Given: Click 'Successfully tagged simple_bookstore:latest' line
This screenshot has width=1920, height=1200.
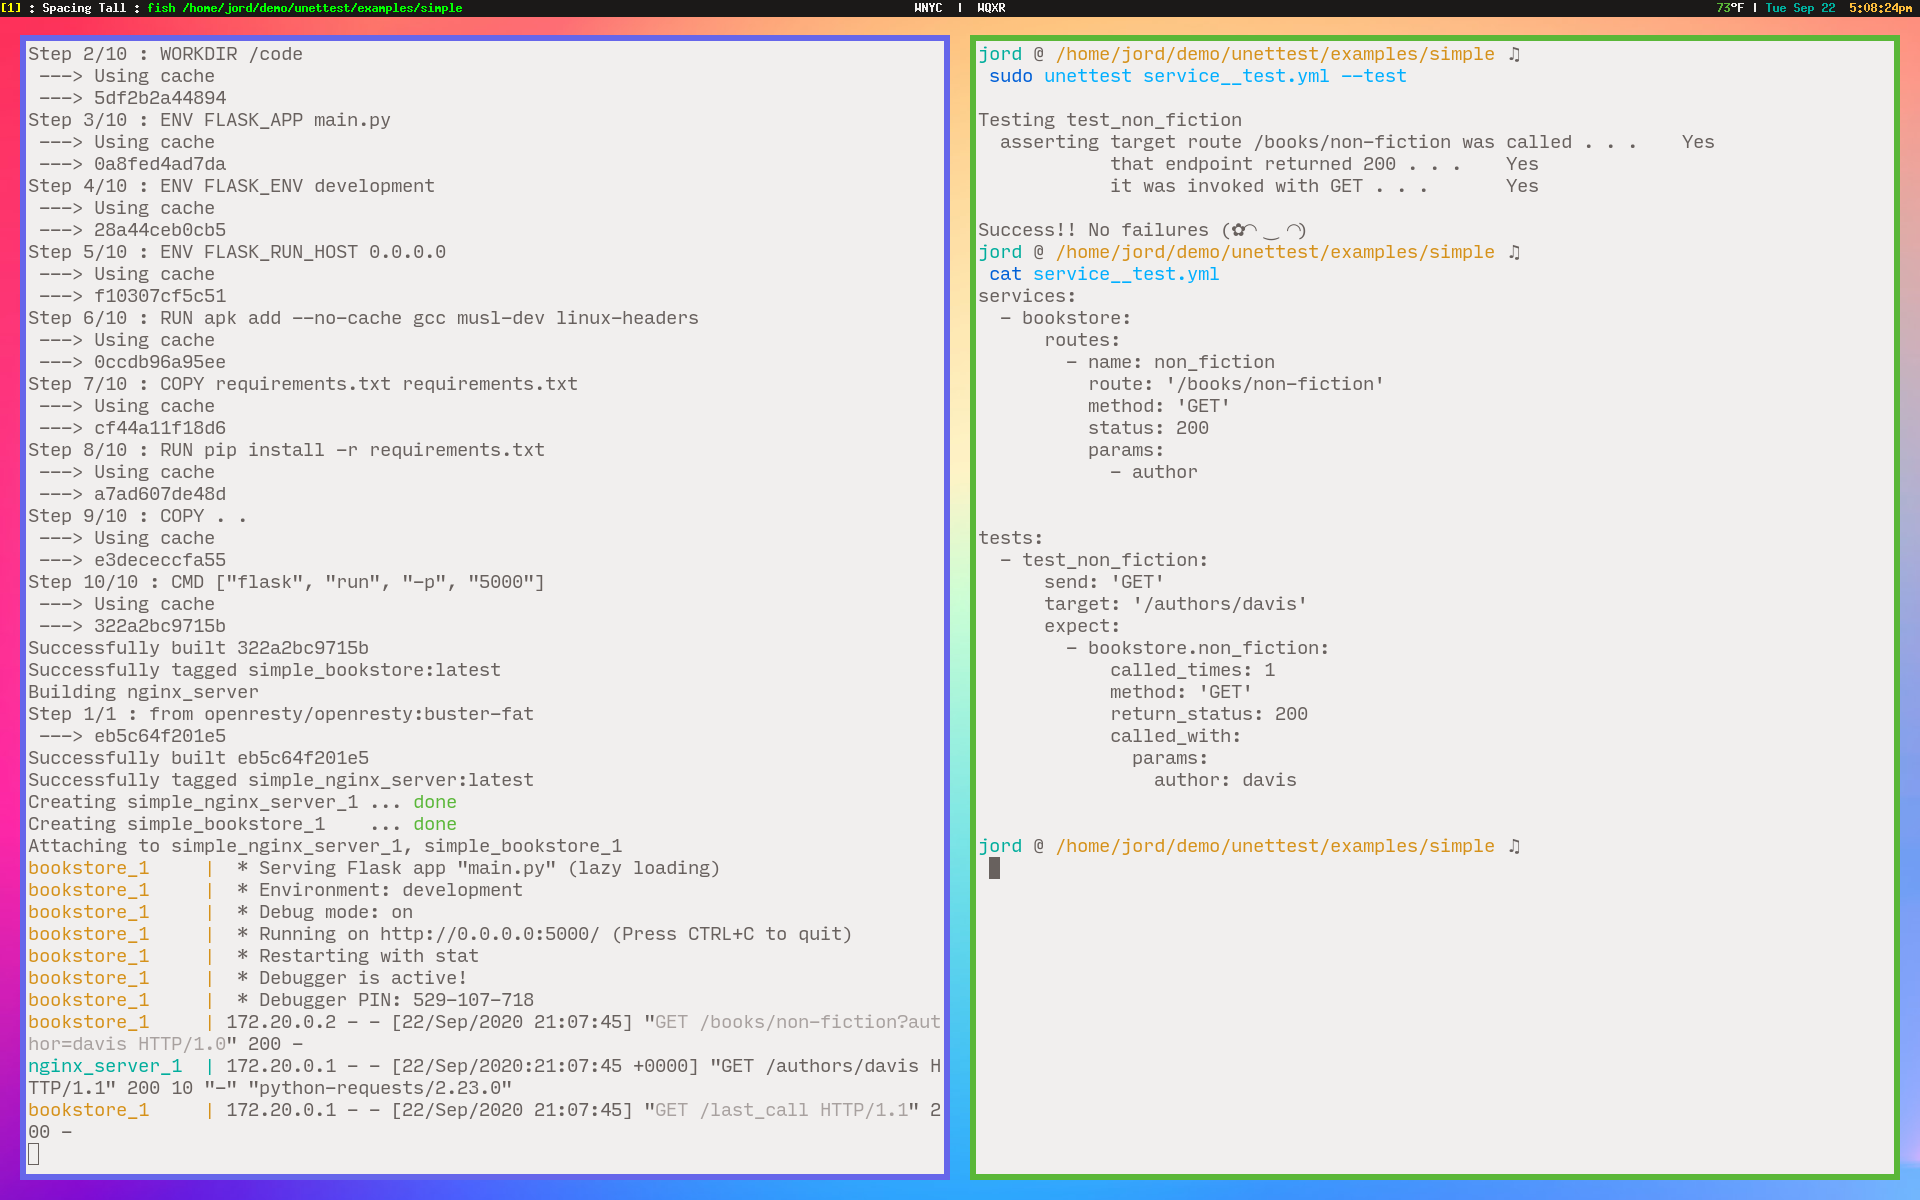Looking at the screenshot, I should click(x=264, y=670).
